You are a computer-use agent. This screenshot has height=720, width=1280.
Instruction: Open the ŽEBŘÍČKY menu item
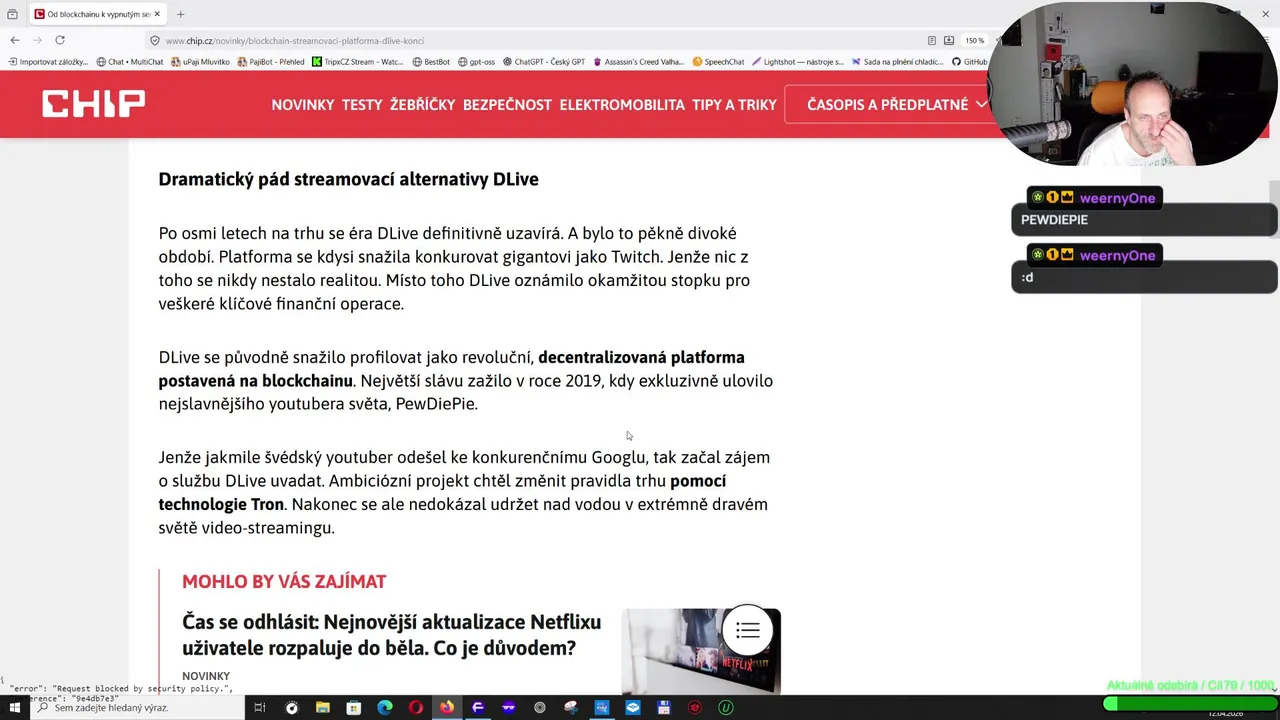pyautogui.click(x=422, y=104)
